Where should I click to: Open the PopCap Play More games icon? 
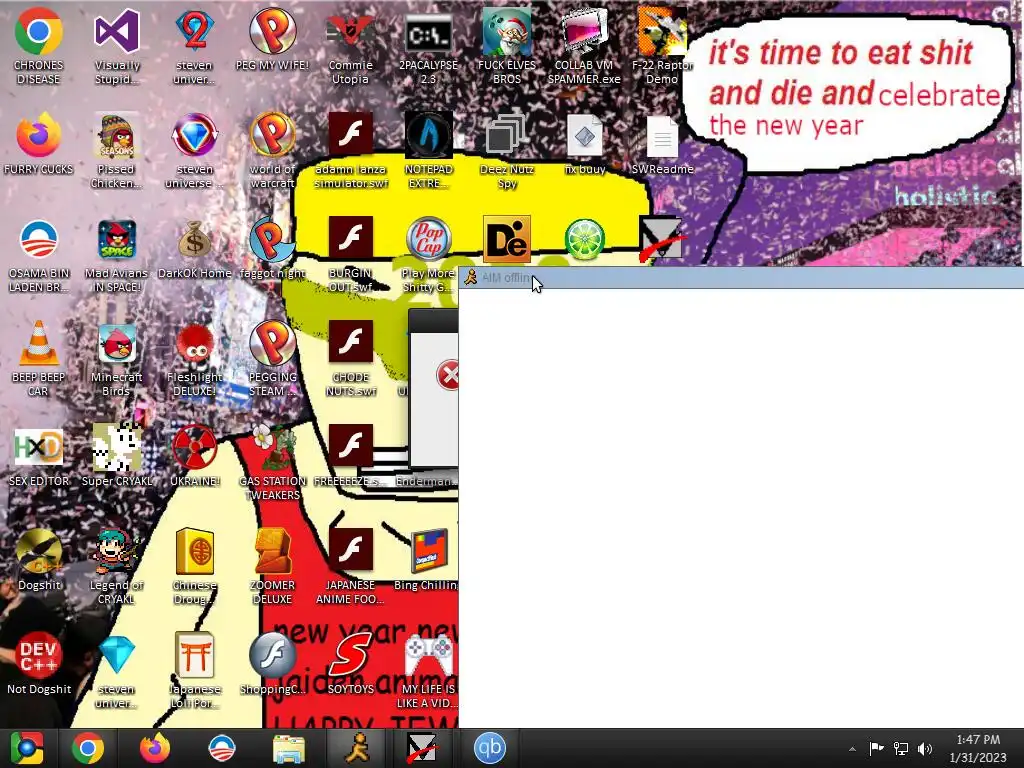(x=428, y=240)
